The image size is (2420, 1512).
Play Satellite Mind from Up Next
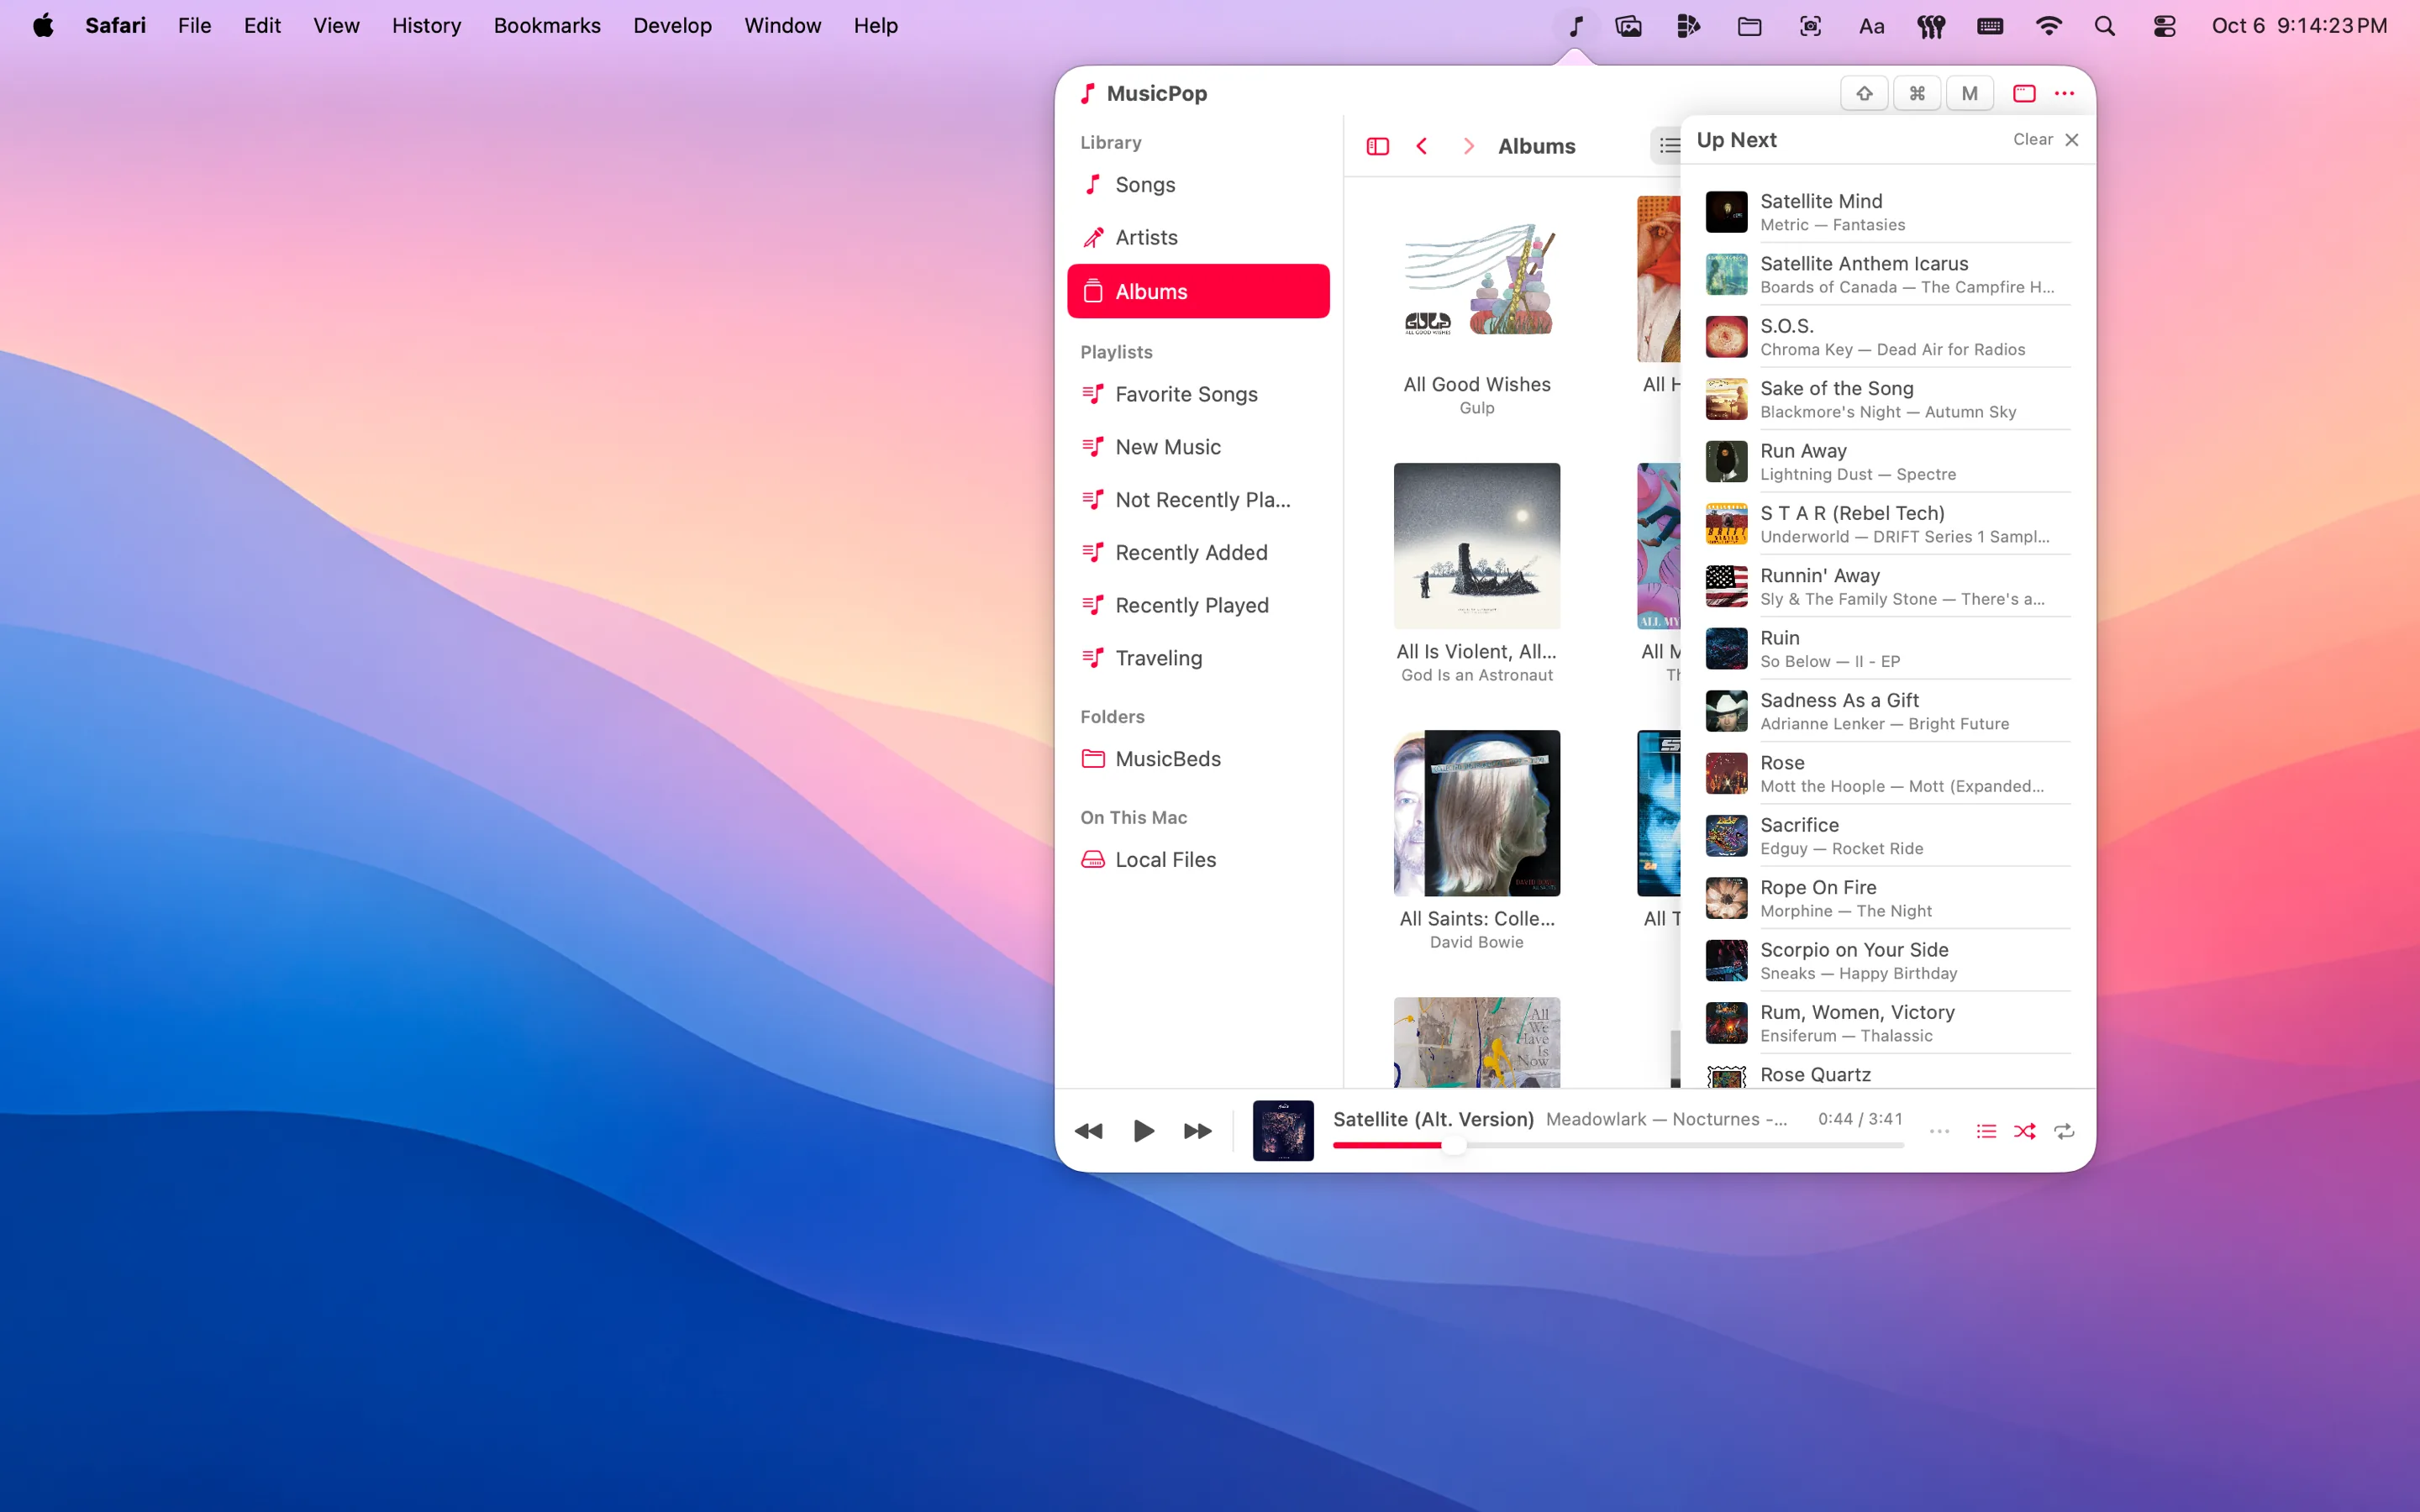pyautogui.click(x=1887, y=212)
